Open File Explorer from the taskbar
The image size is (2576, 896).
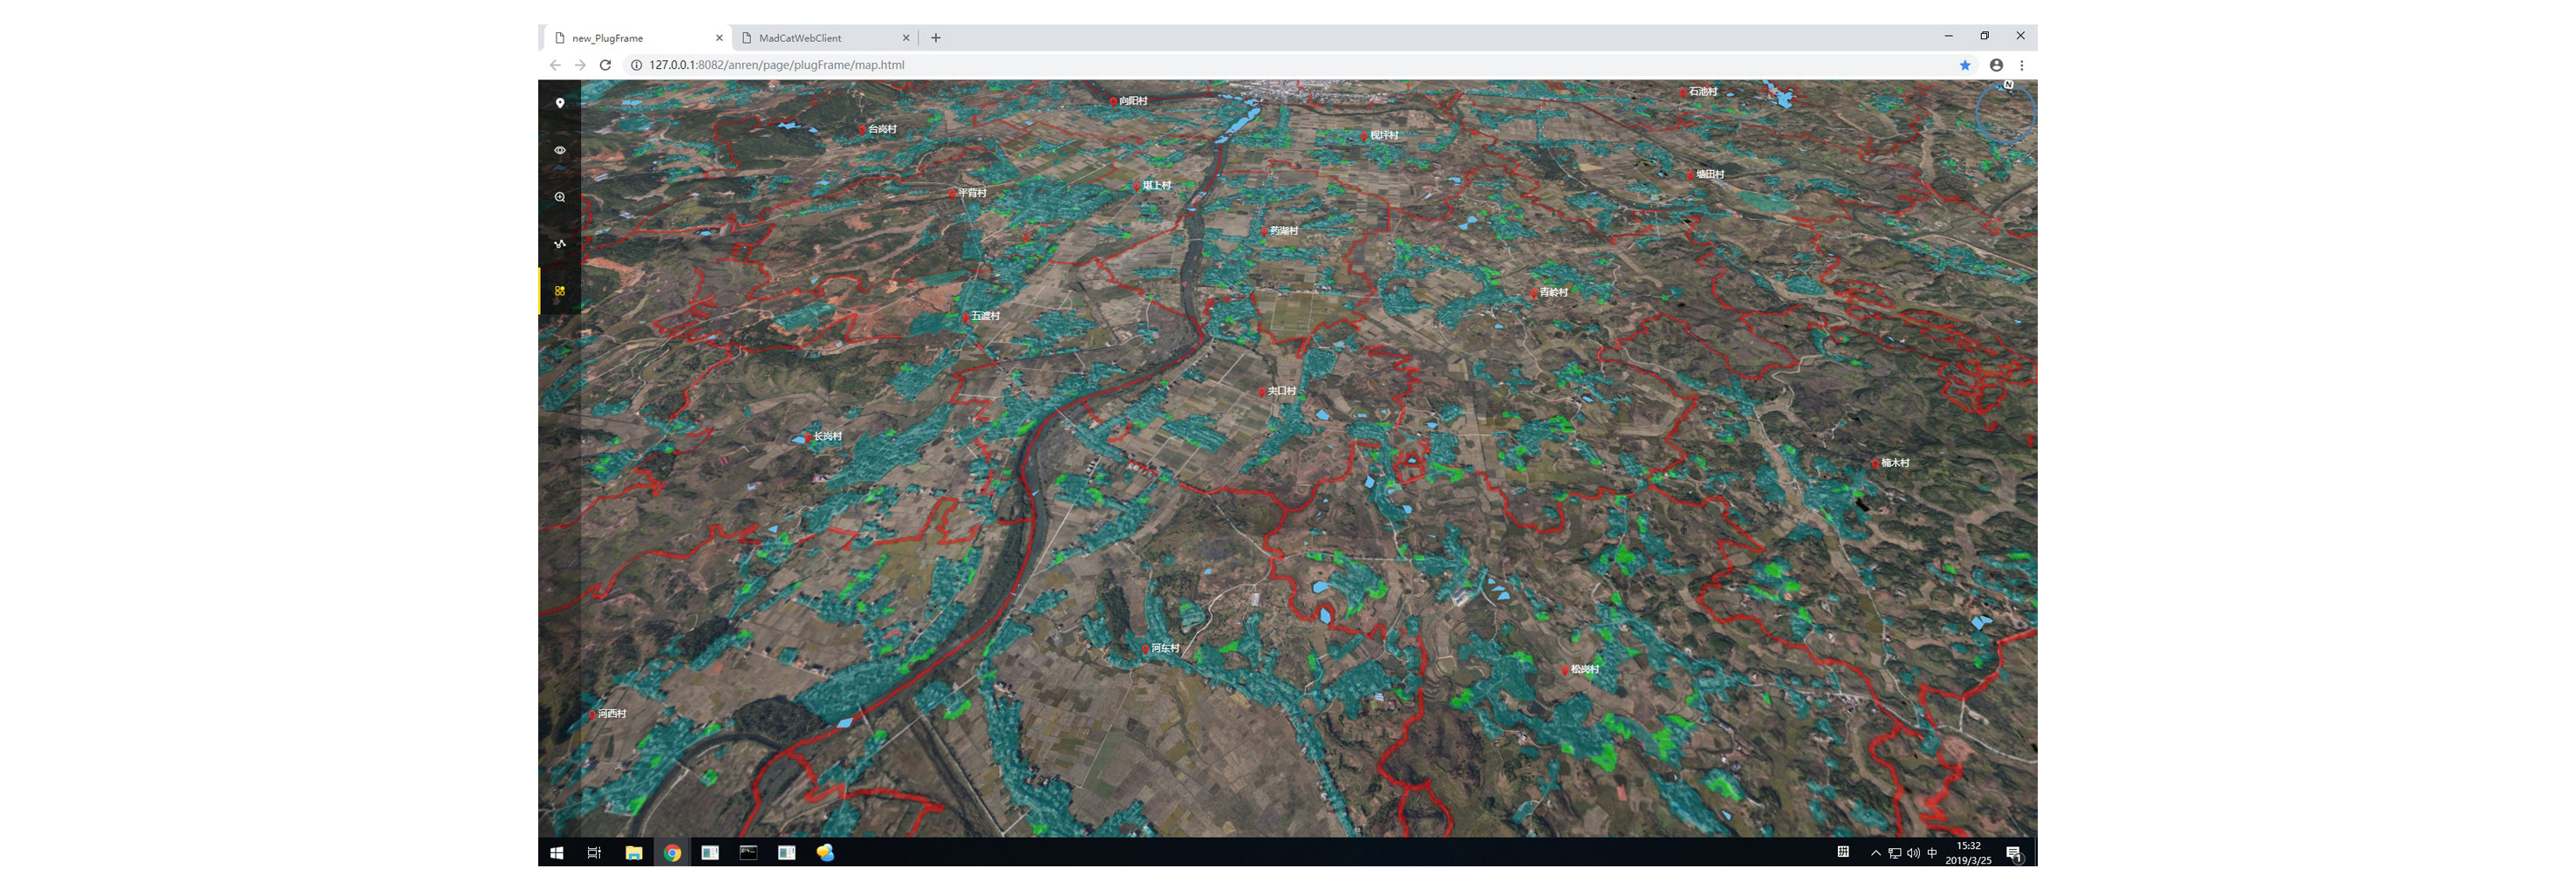634,853
